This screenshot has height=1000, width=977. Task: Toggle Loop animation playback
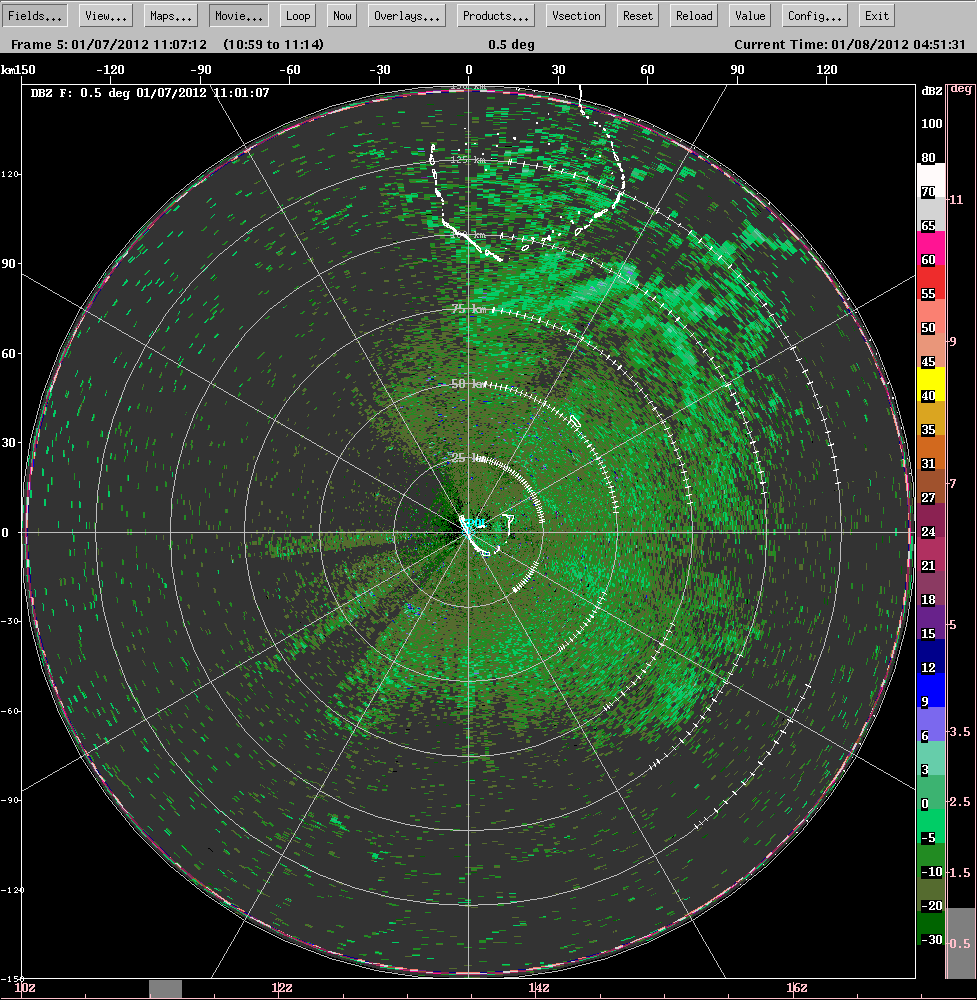(x=297, y=15)
